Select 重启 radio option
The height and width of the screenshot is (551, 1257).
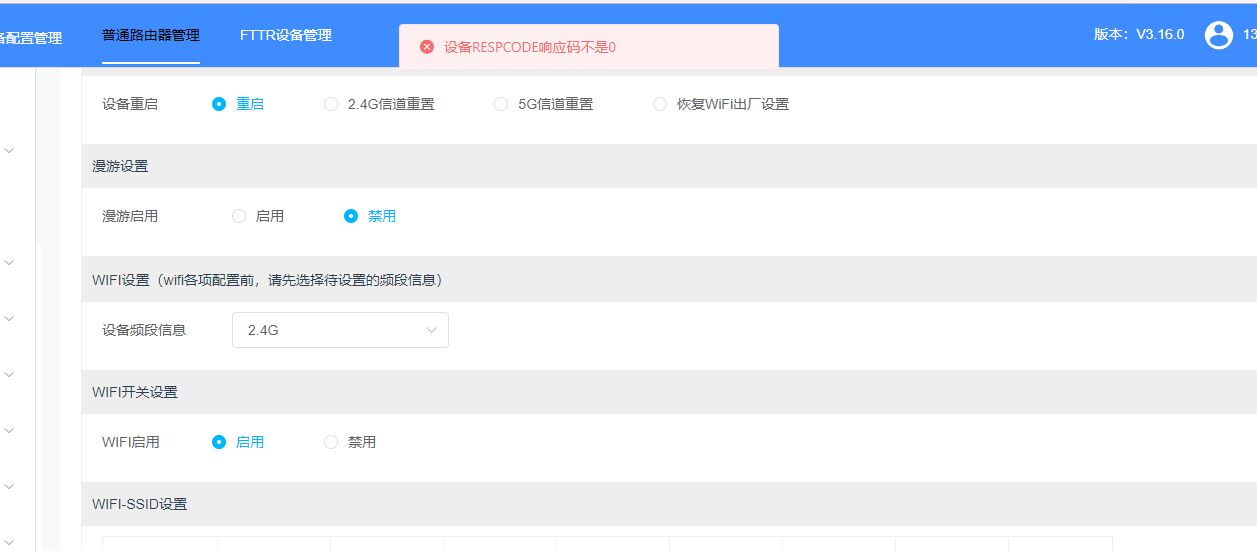tap(238, 104)
